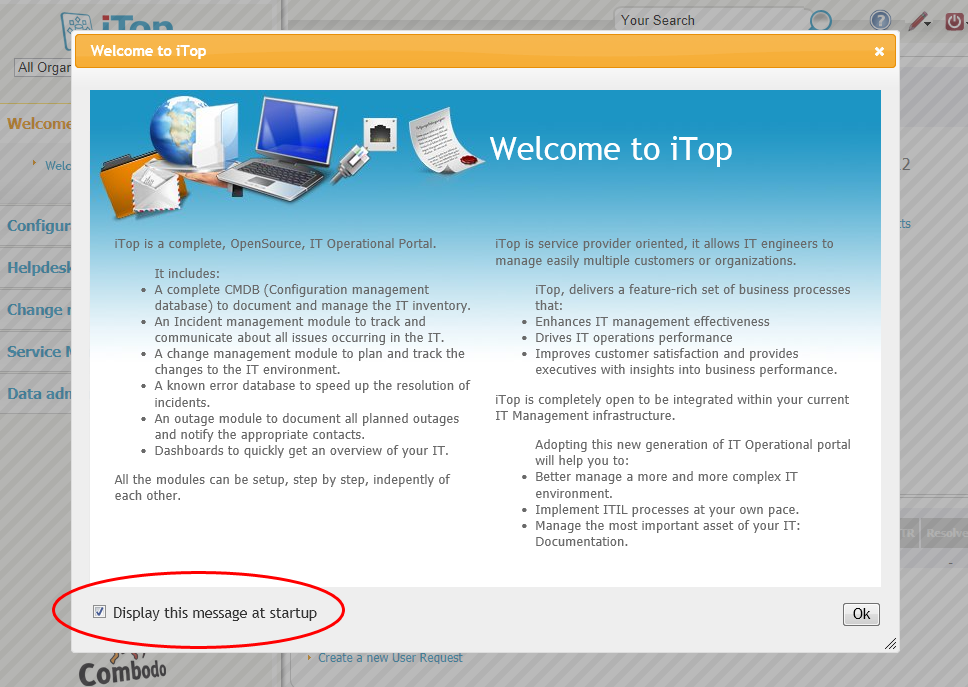Close the Welcome to iTop dialog
This screenshot has width=968, height=687.
(x=879, y=51)
